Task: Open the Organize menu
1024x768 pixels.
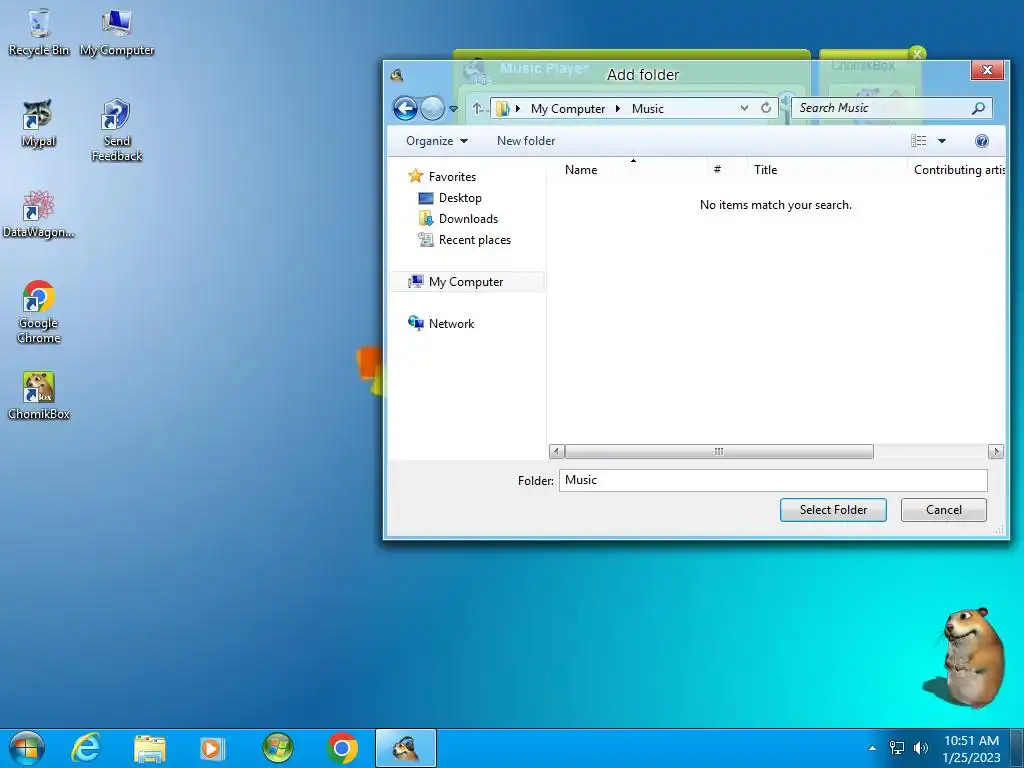Action: [x=436, y=141]
